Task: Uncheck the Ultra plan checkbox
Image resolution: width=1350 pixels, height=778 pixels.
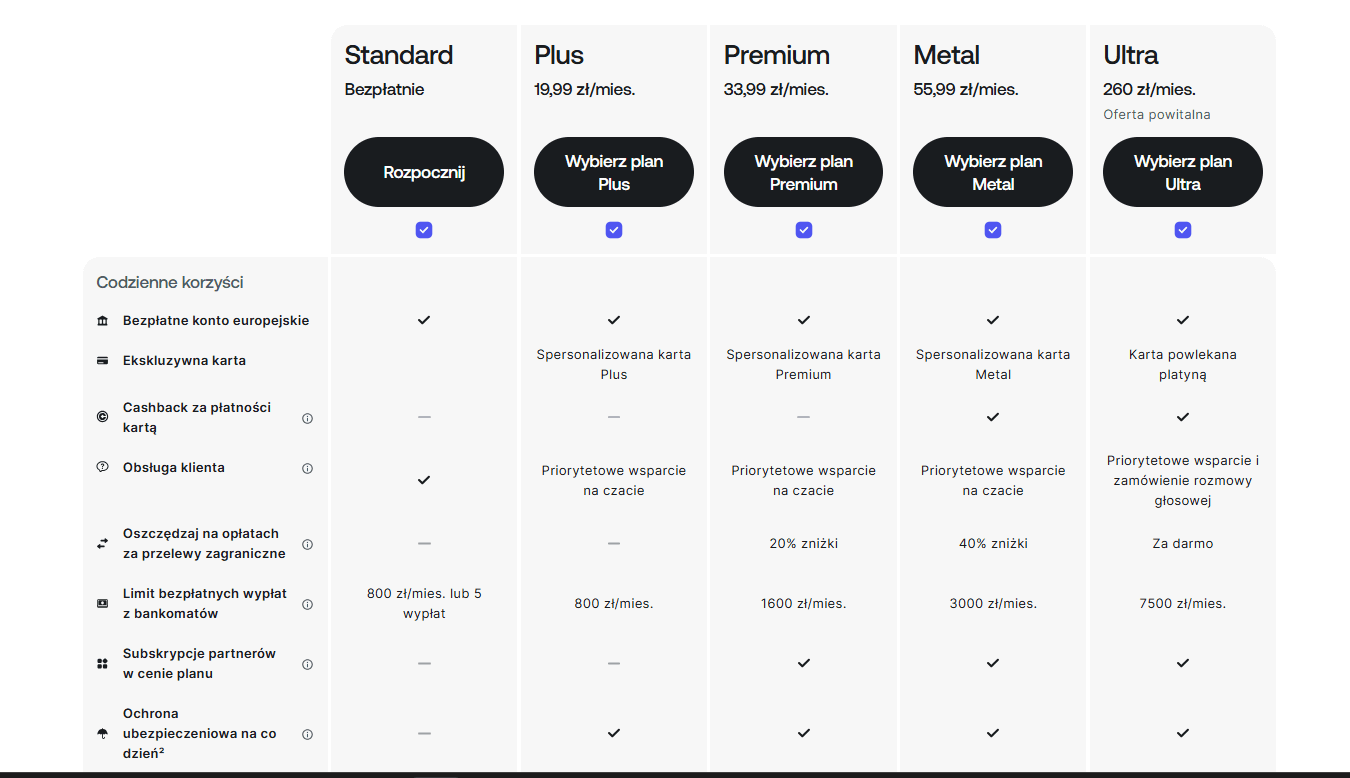Action: coord(1183,230)
